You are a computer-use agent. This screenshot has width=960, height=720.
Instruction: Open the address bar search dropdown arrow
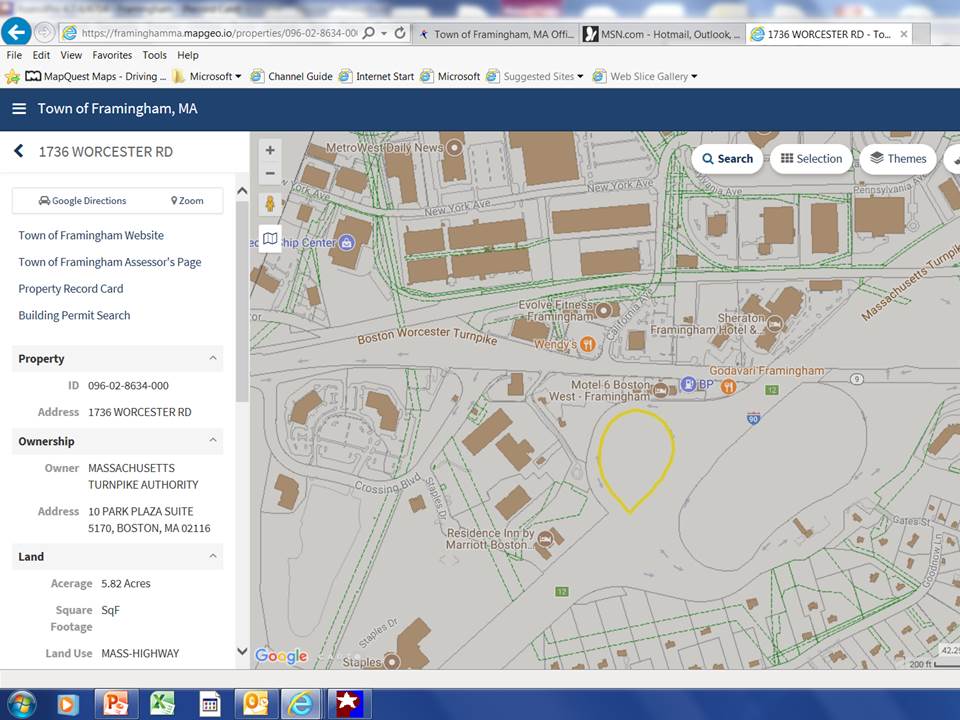coord(384,33)
